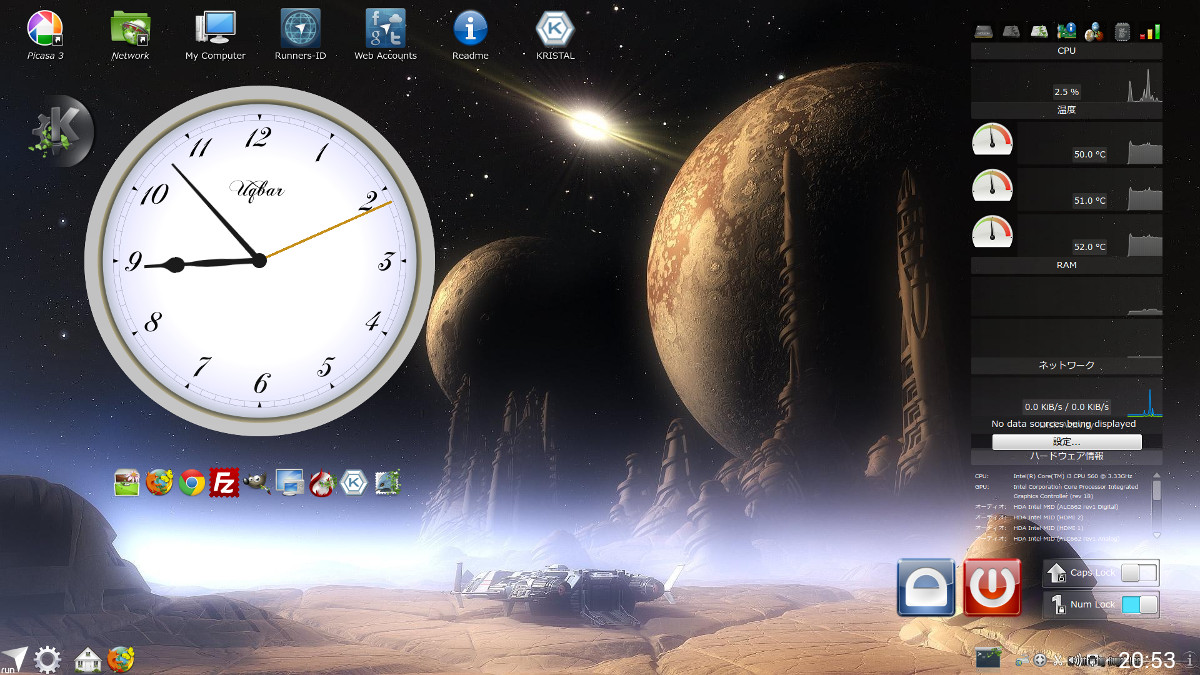Click the ネットワーク section header
This screenshot has height=675, width=1200.
(x=1066, y=366)
